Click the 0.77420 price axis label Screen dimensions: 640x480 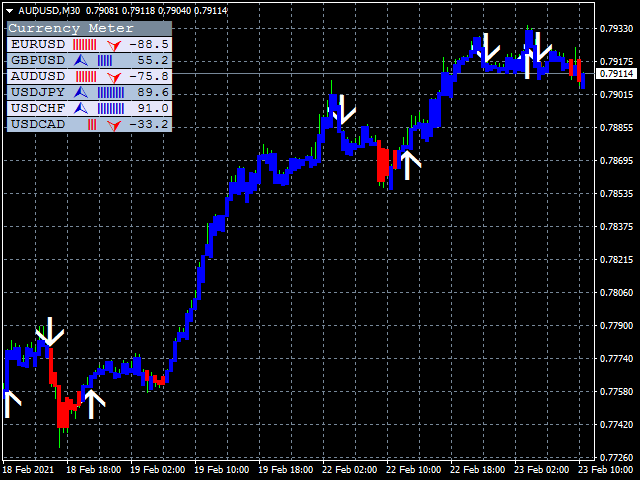coord(616,425)
